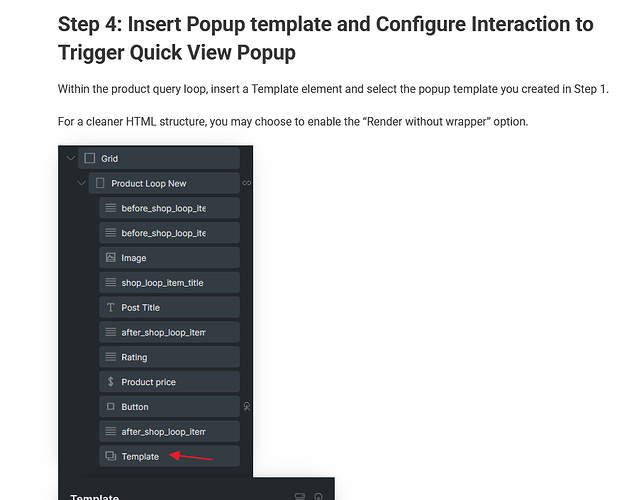Collapse the Grid tree node
The height and width of the screenshot is (500, 634).
click(71, 158)
